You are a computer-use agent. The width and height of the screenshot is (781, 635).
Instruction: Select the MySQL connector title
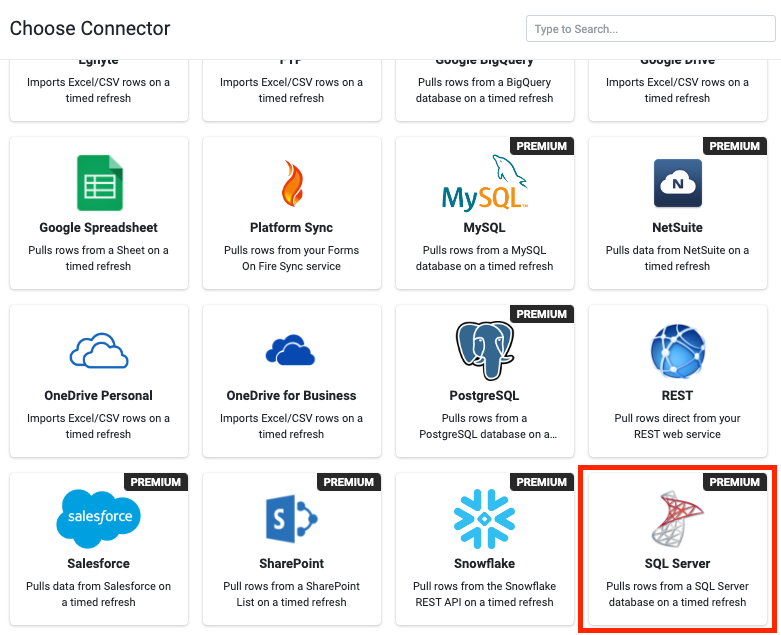click(x=485, y=228)
